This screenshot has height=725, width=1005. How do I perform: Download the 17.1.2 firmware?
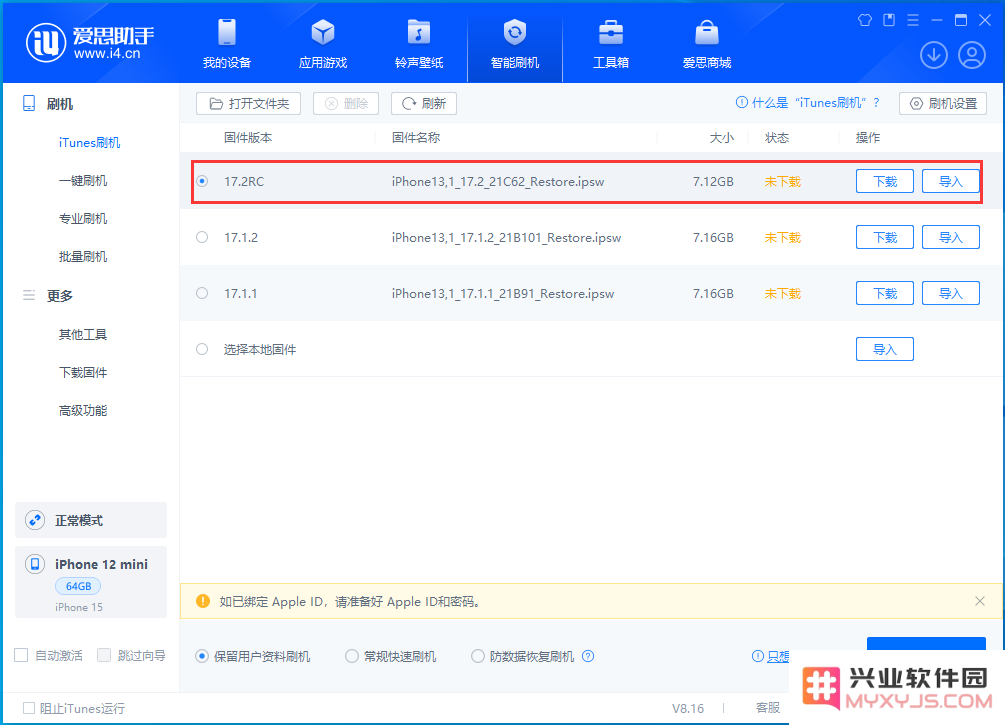pyautogui.click(x=885, y=237)
